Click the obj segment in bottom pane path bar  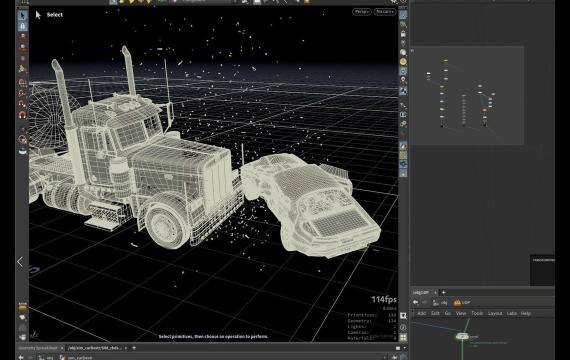coord(47,357)
